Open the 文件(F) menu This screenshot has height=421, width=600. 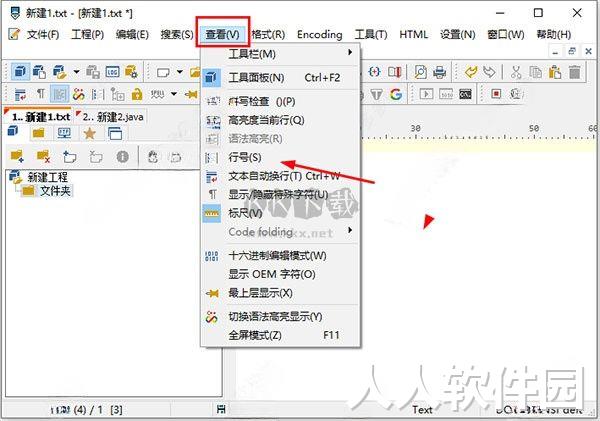(x=43, y=34)
